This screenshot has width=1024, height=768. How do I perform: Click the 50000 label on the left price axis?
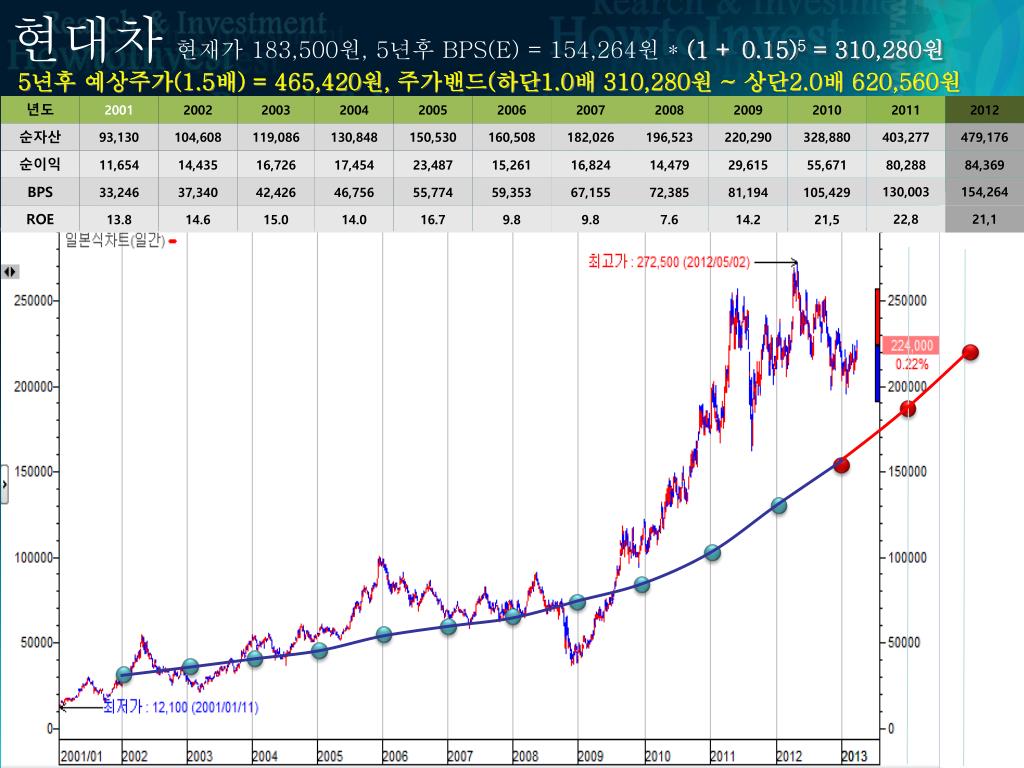pos(37,643)
